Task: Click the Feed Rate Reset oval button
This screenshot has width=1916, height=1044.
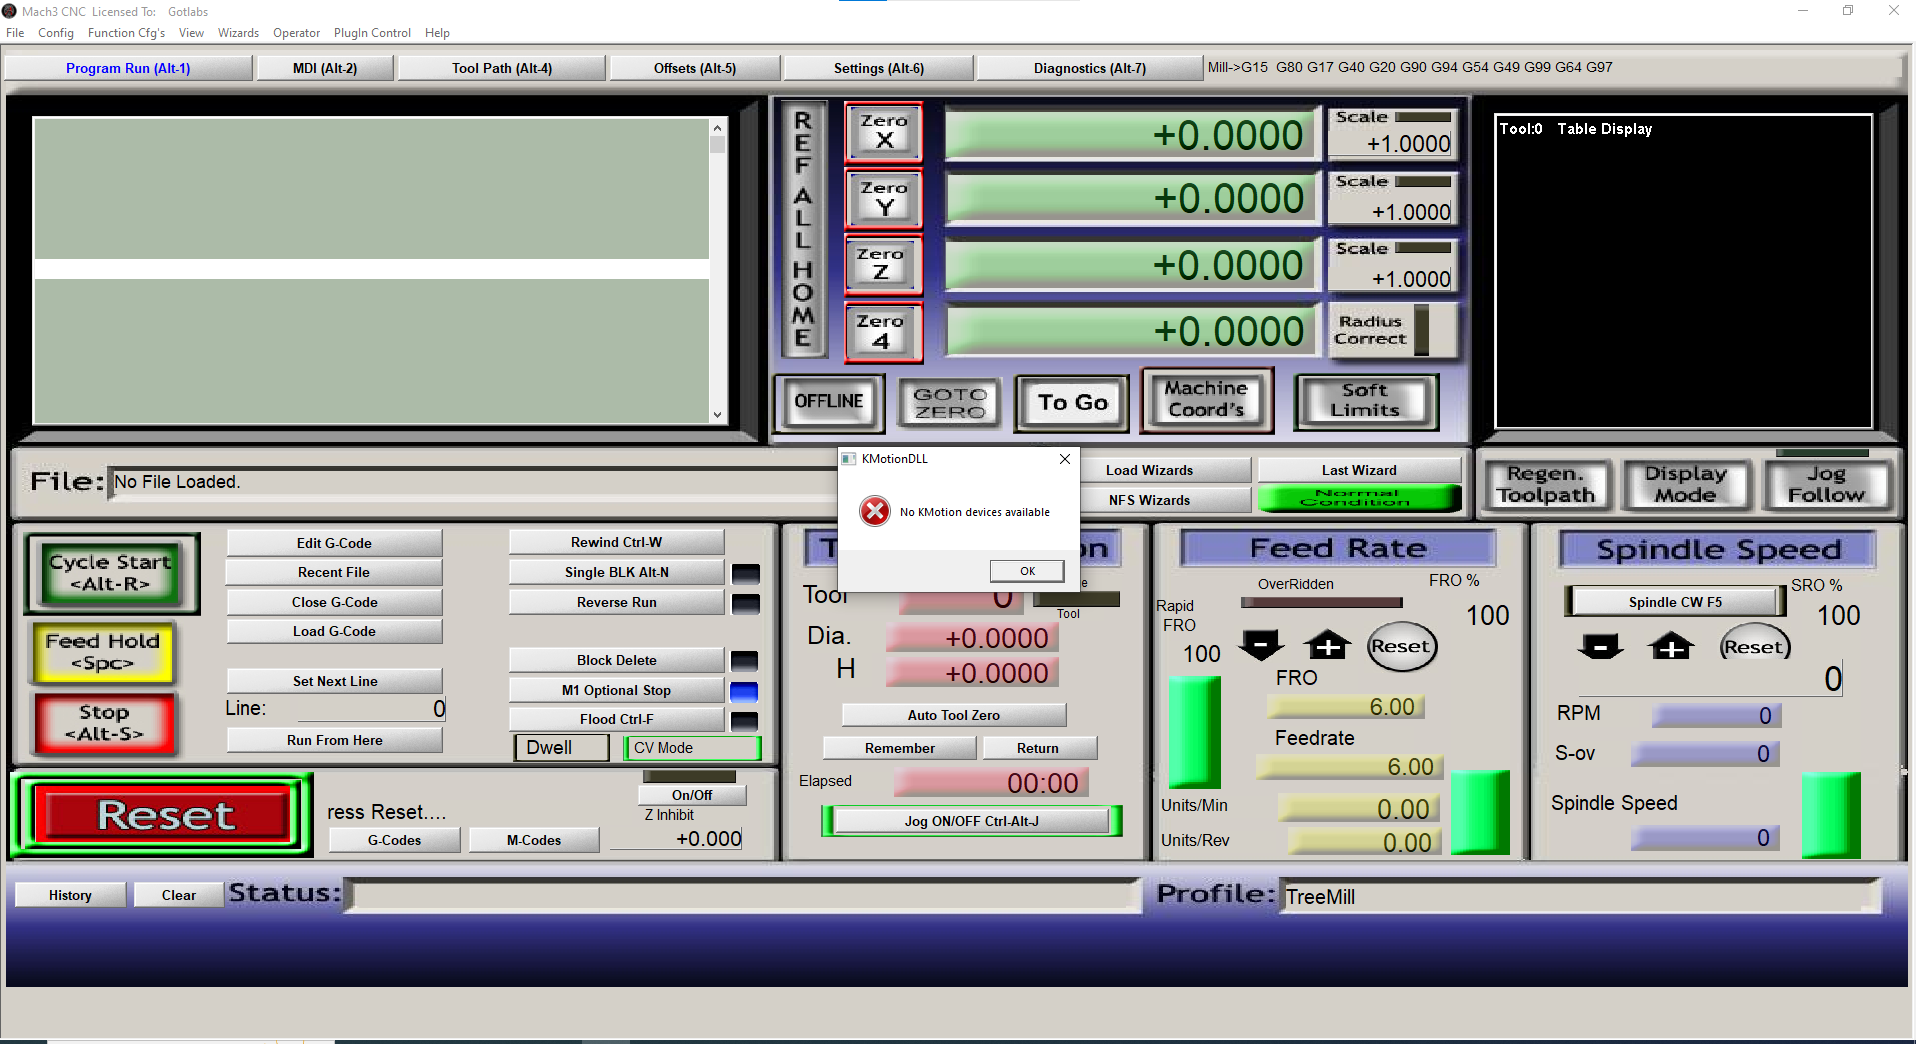Action: [1400, 647]
